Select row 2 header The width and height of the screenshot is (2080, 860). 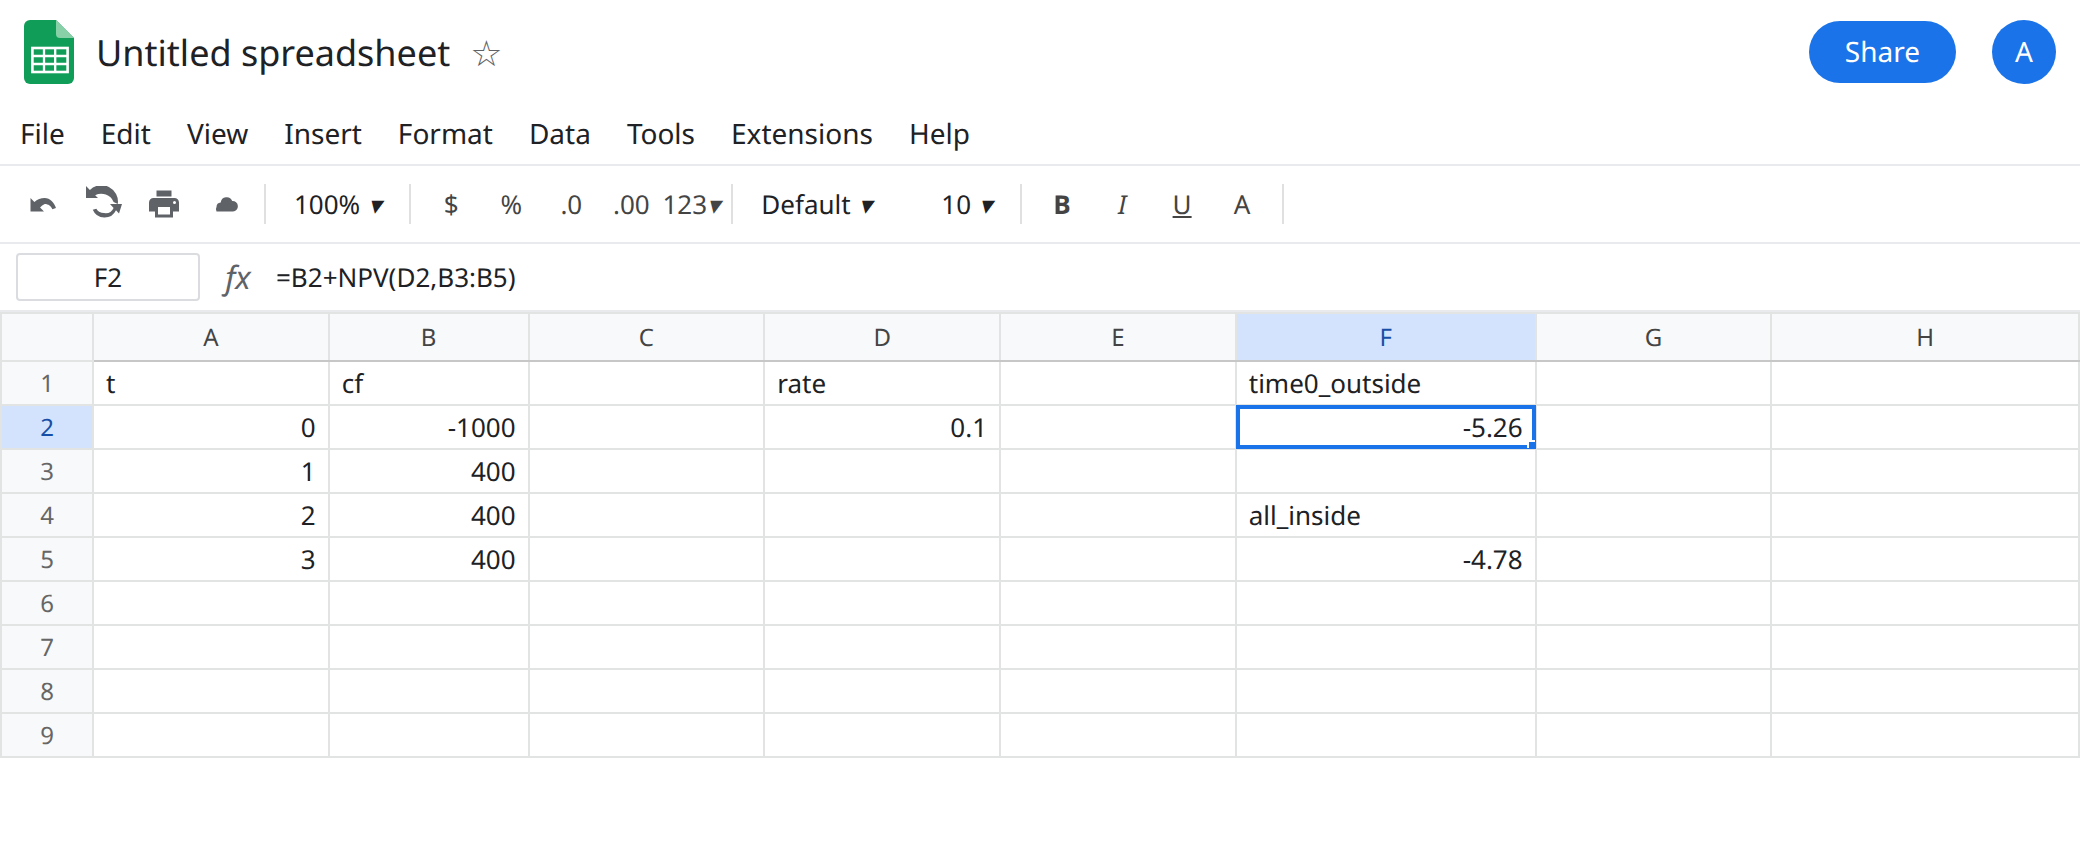[47, 428]
